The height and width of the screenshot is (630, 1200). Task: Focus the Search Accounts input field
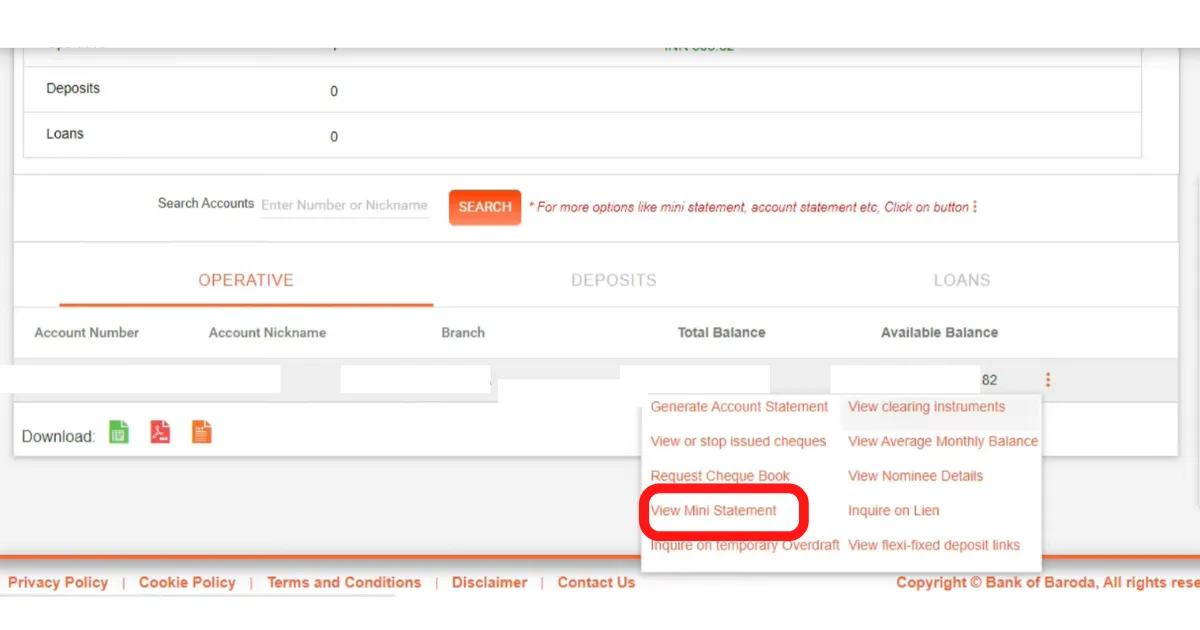(344, 205)
